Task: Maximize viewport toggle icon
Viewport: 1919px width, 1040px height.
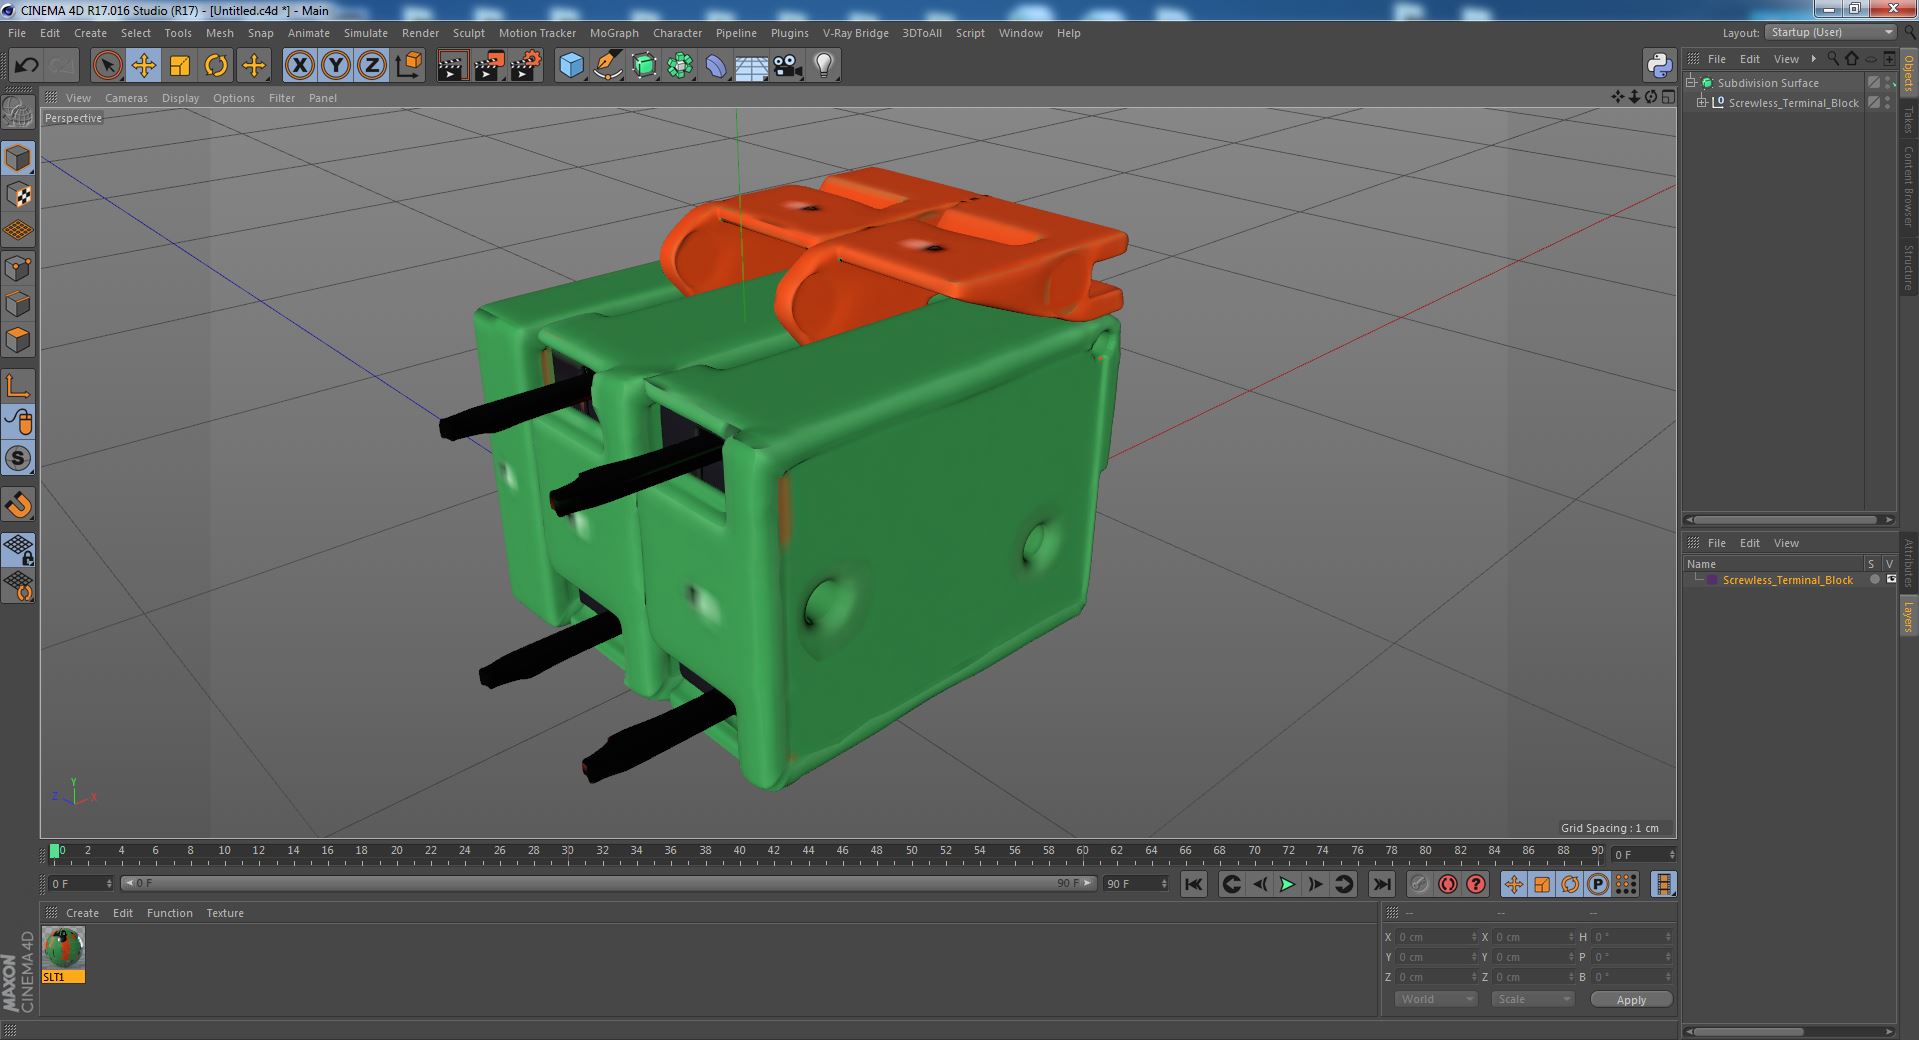Action: coord(1668,97)
